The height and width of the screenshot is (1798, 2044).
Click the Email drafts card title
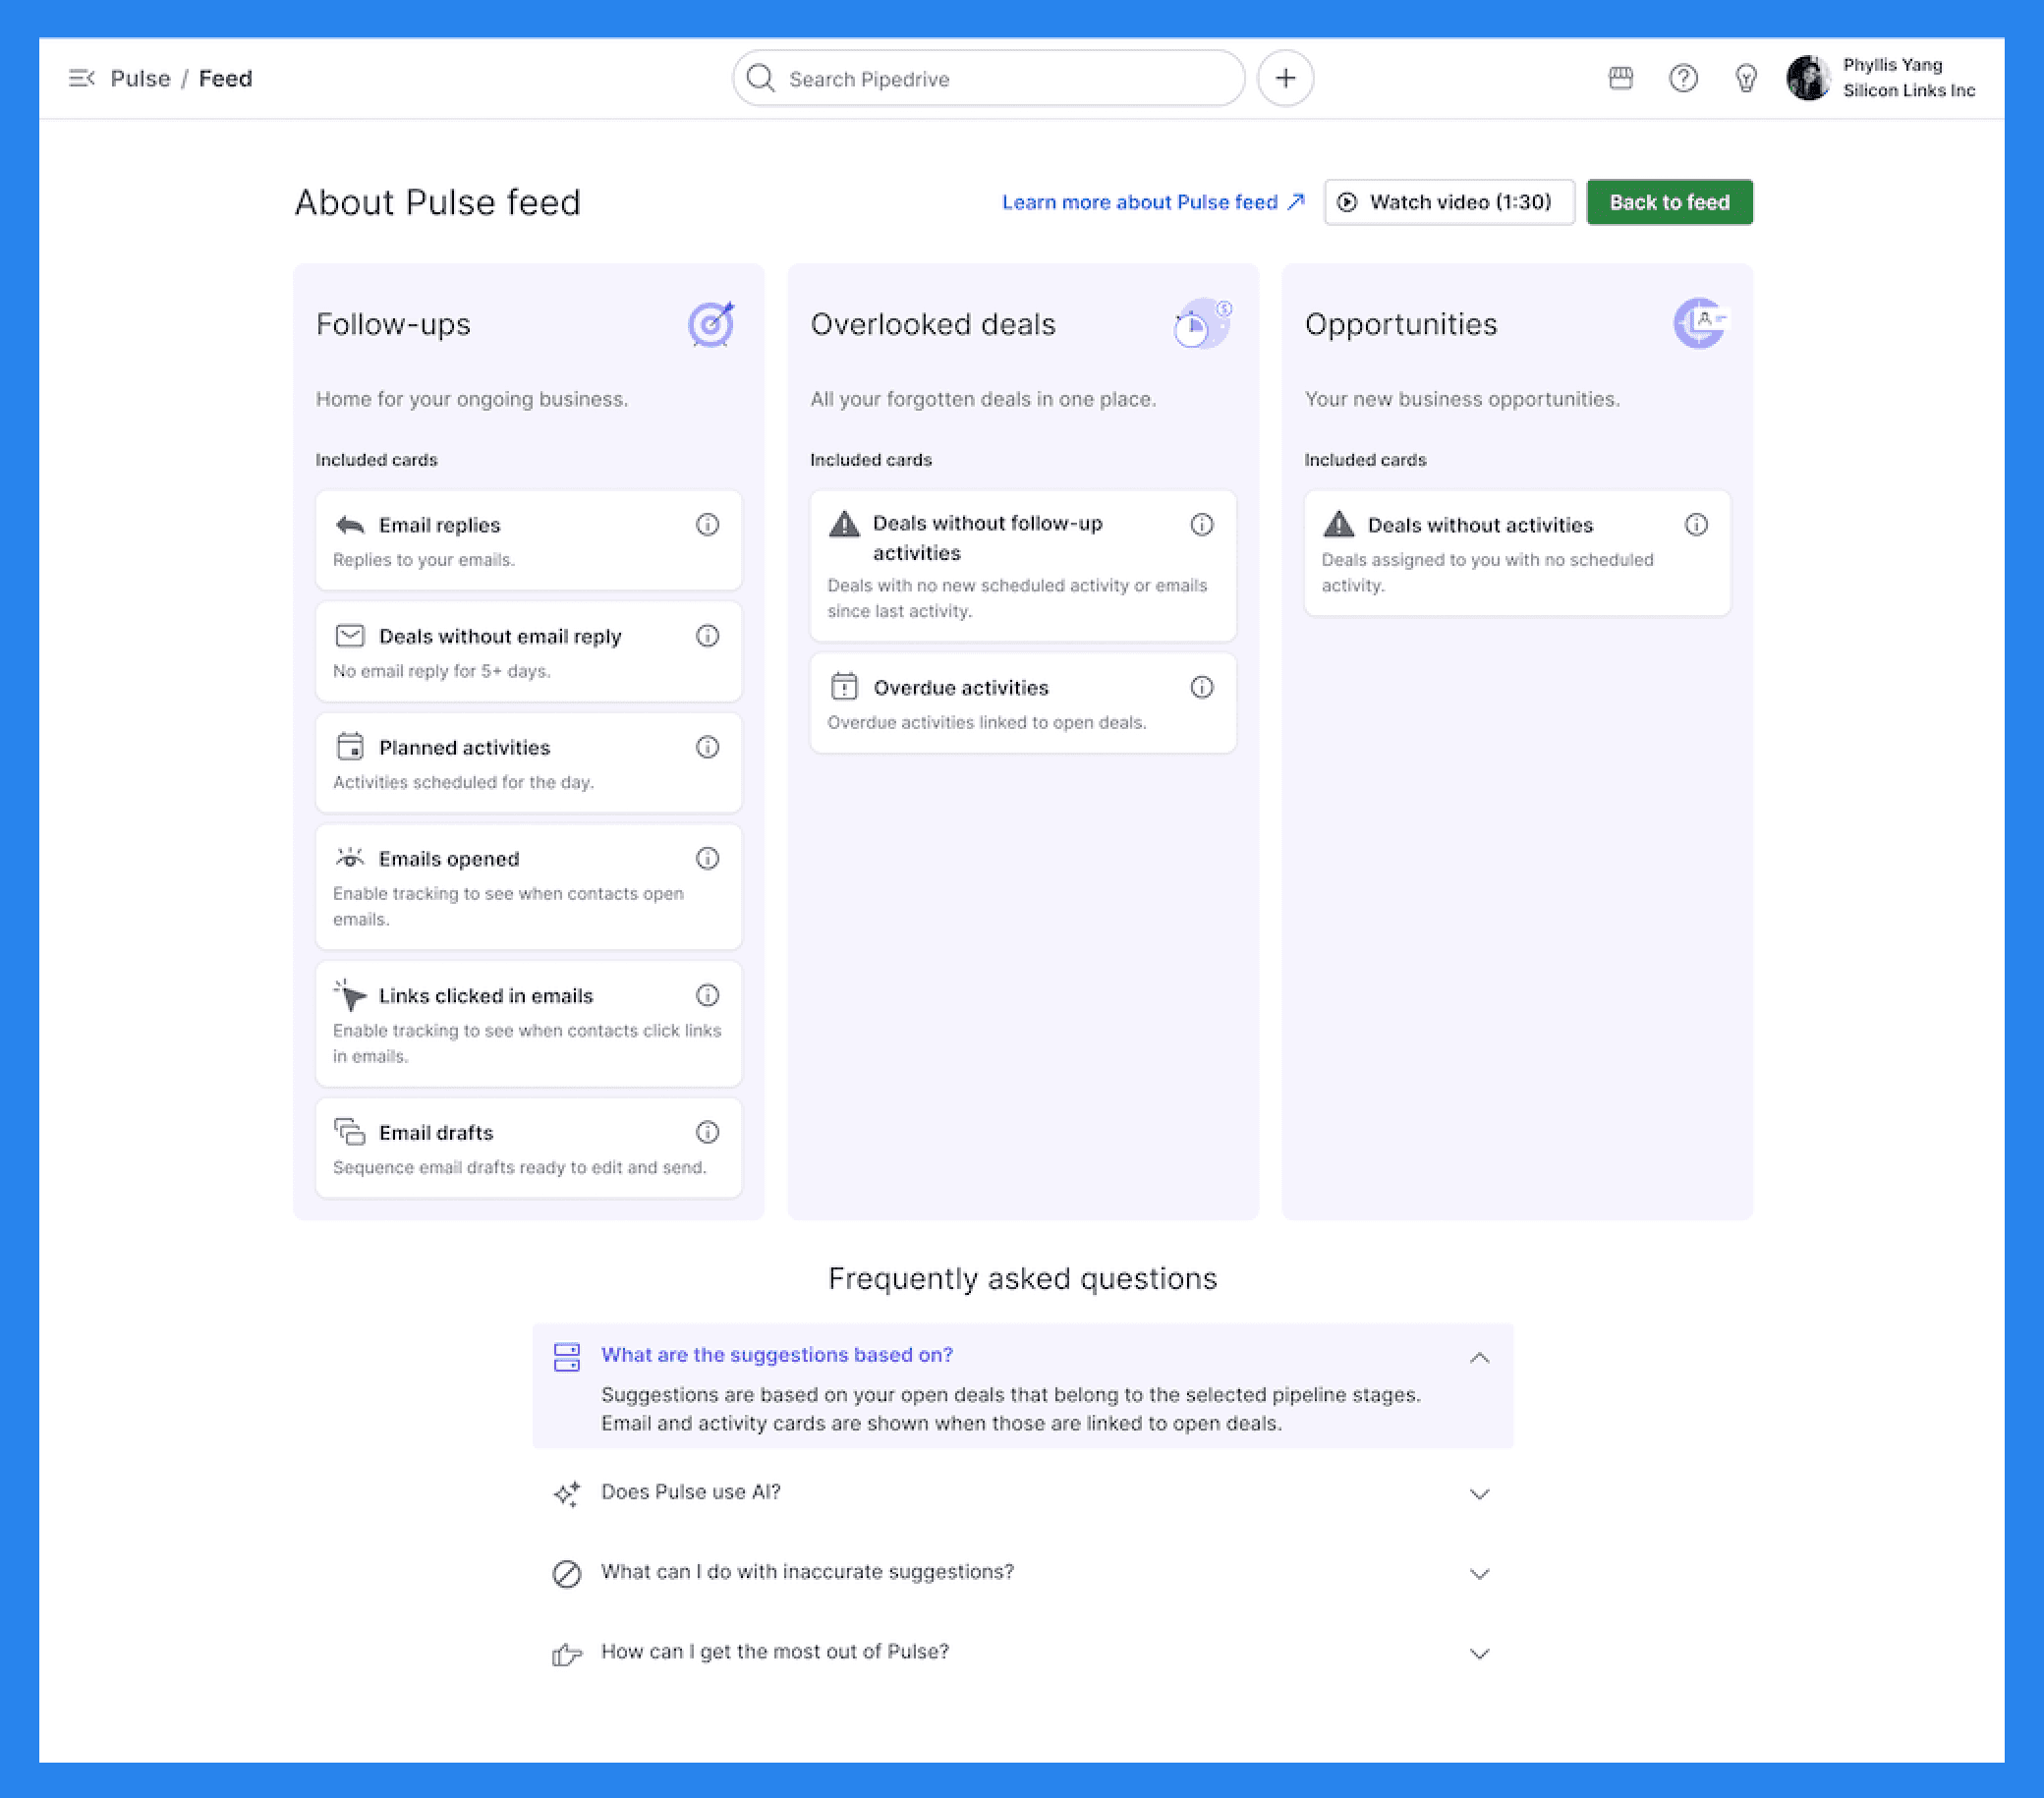coord(436,1132)
